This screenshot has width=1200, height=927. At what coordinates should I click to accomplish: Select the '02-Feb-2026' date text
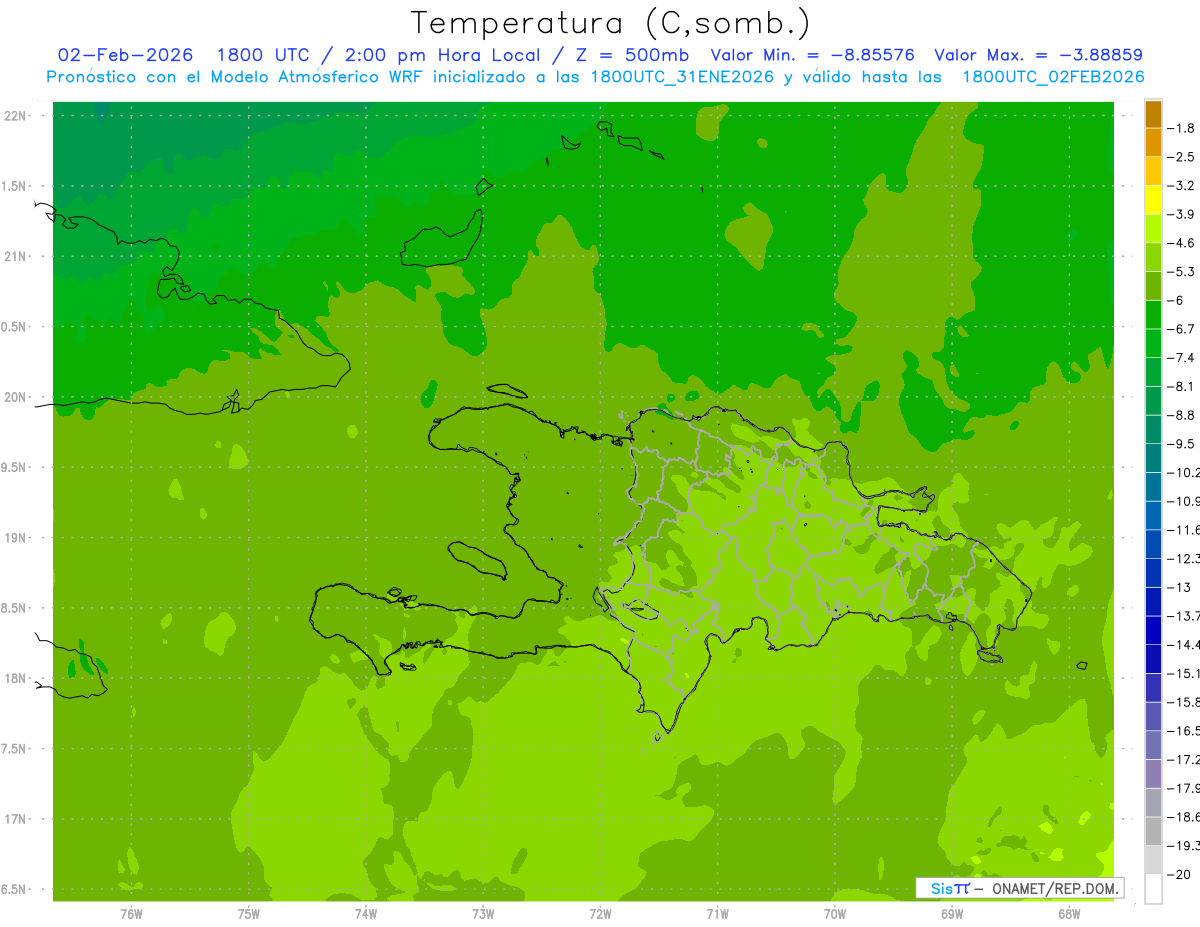pyautogui.click(x=125, y=55)
